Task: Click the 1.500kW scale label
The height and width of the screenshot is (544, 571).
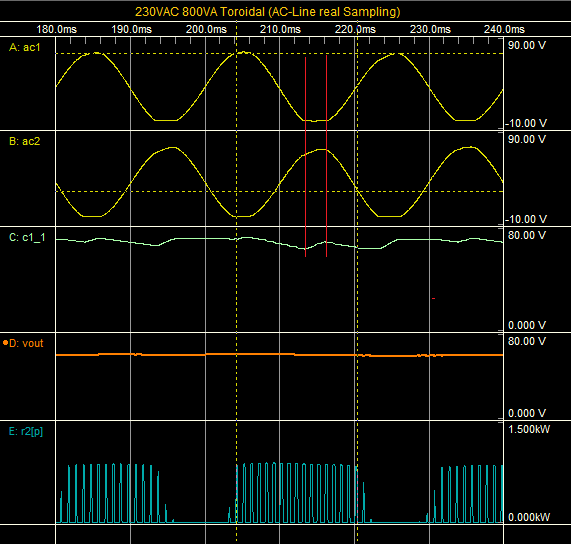Action: (x=529, y=429)
